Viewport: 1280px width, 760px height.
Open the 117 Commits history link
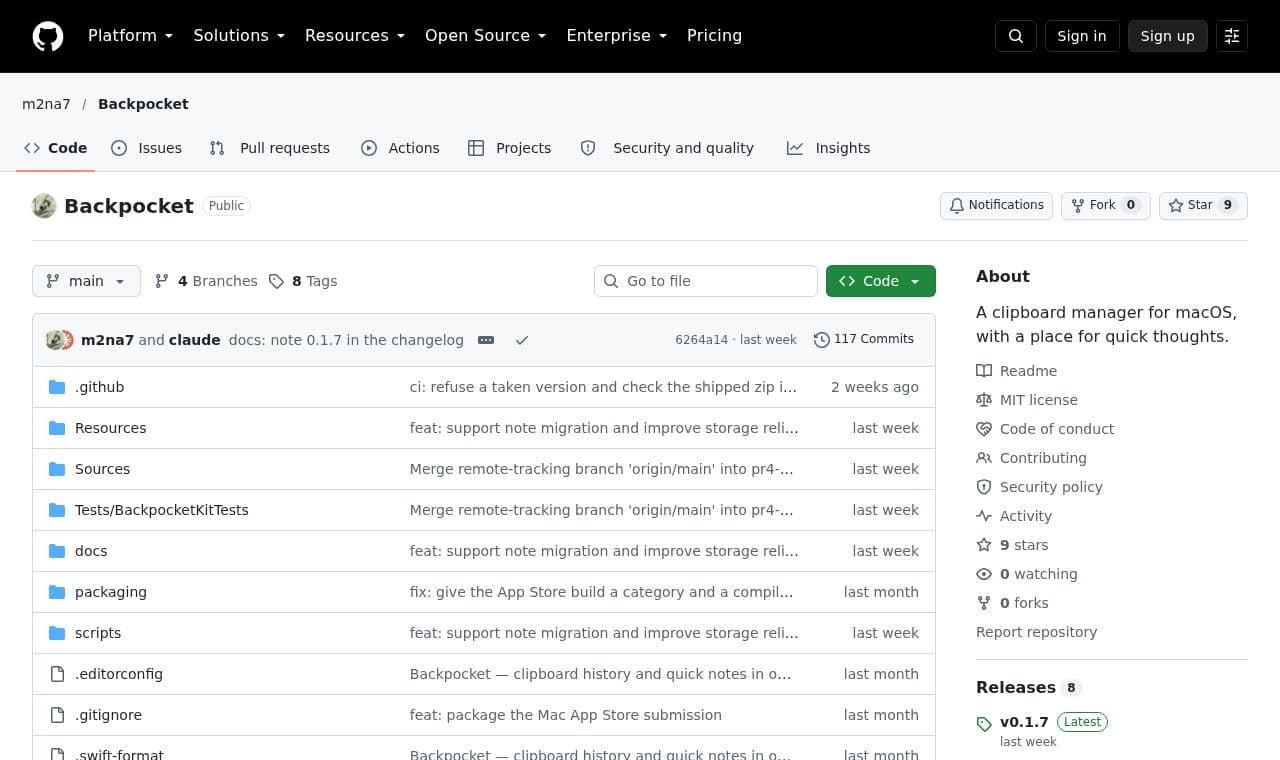pyautogui.click(x=864, y=339)
